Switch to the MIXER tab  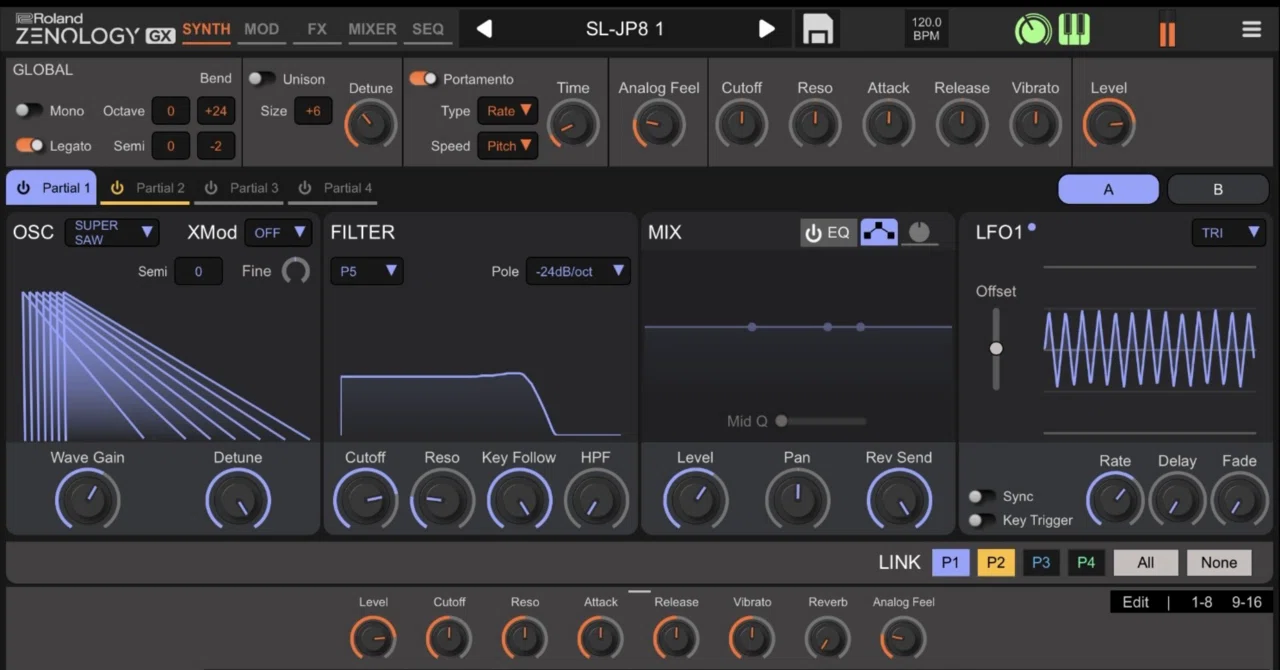372,29
